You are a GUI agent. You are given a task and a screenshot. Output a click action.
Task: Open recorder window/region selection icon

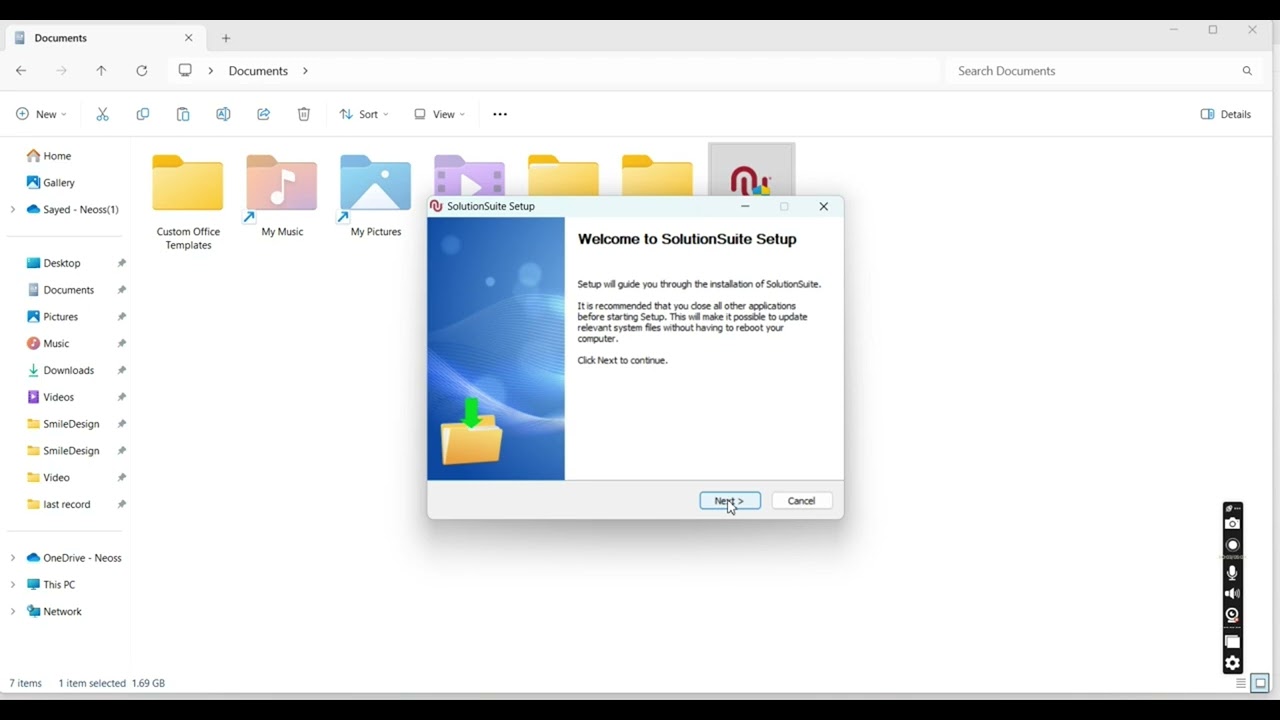[x=1233, y=642]
